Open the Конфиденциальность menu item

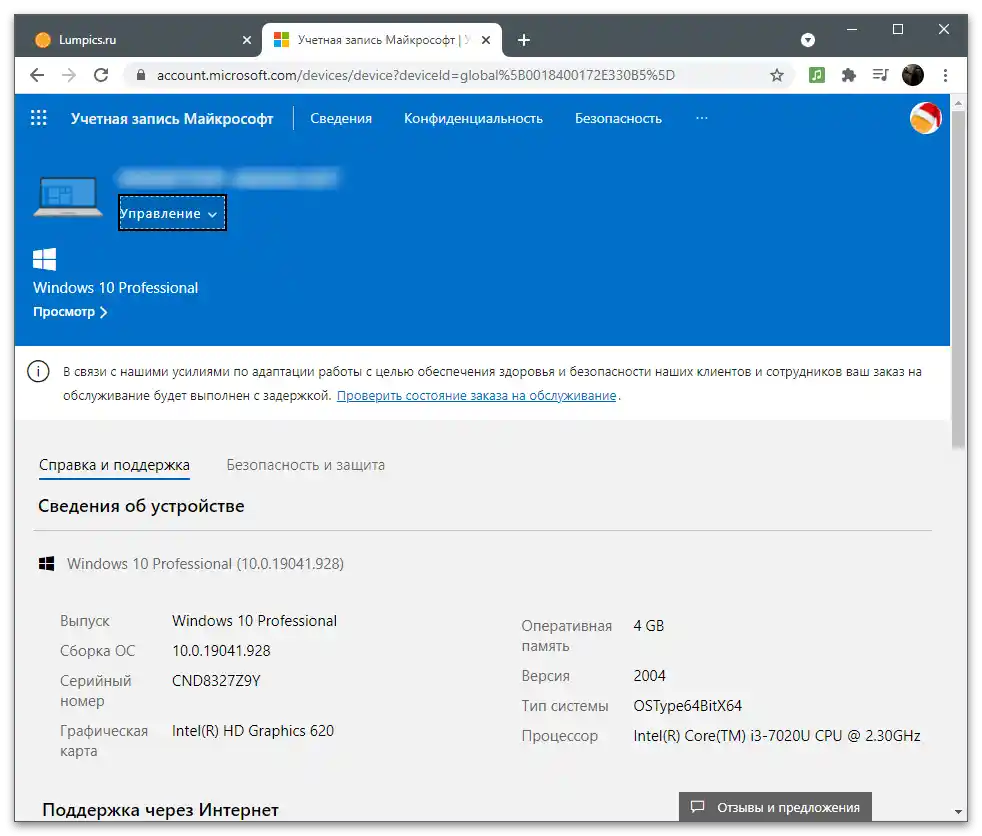pos(473,118)
